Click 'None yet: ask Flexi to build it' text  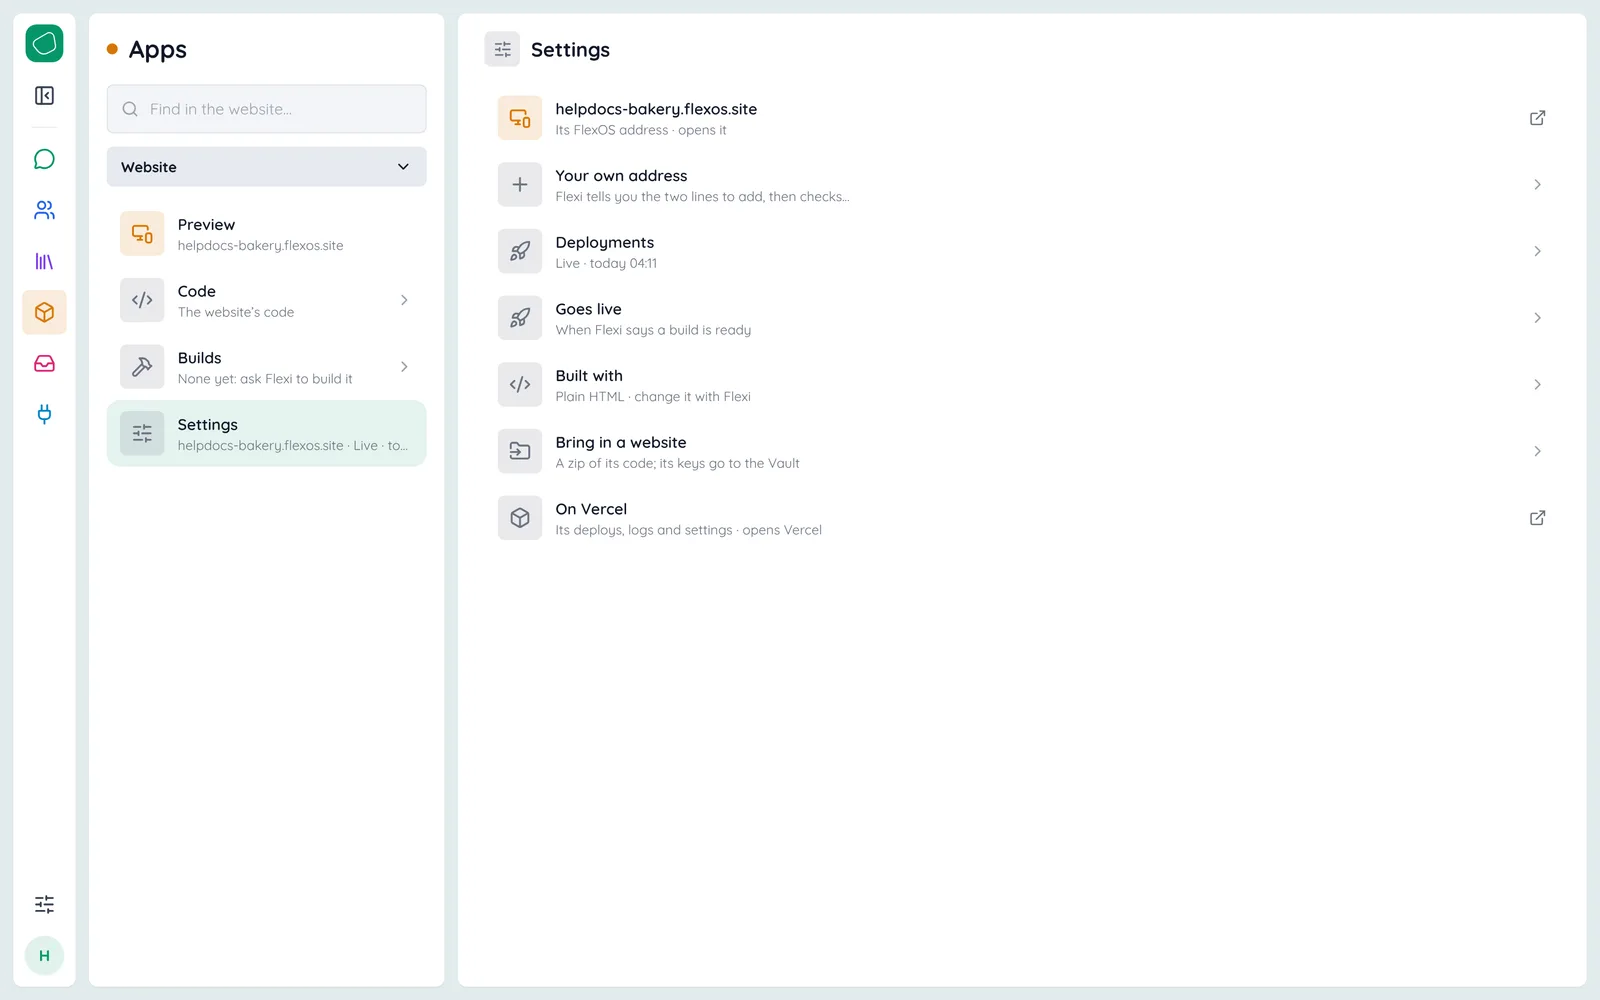point(265,379)
